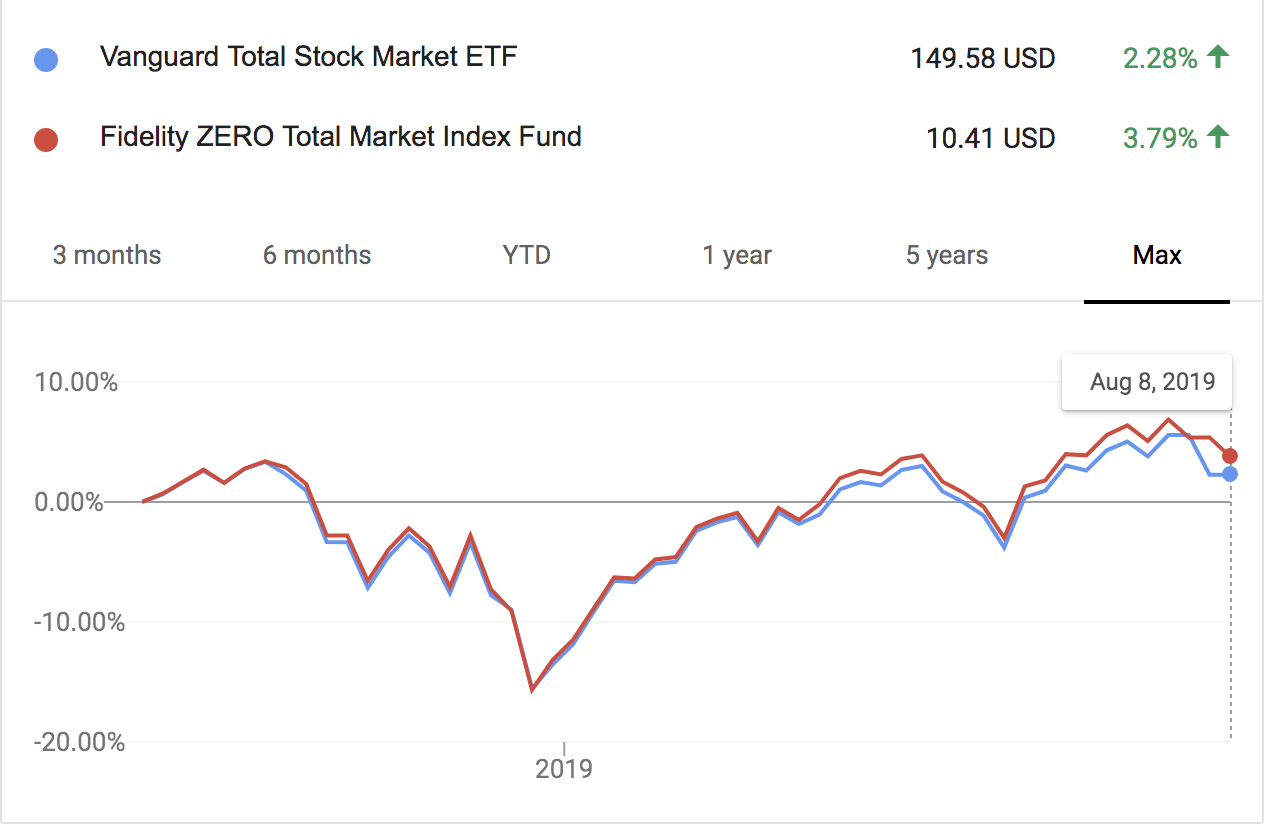Select the blue data point endpoint on the chart
The width and height of the screenshot is (1264, 824).
[x=1229, y=474]
